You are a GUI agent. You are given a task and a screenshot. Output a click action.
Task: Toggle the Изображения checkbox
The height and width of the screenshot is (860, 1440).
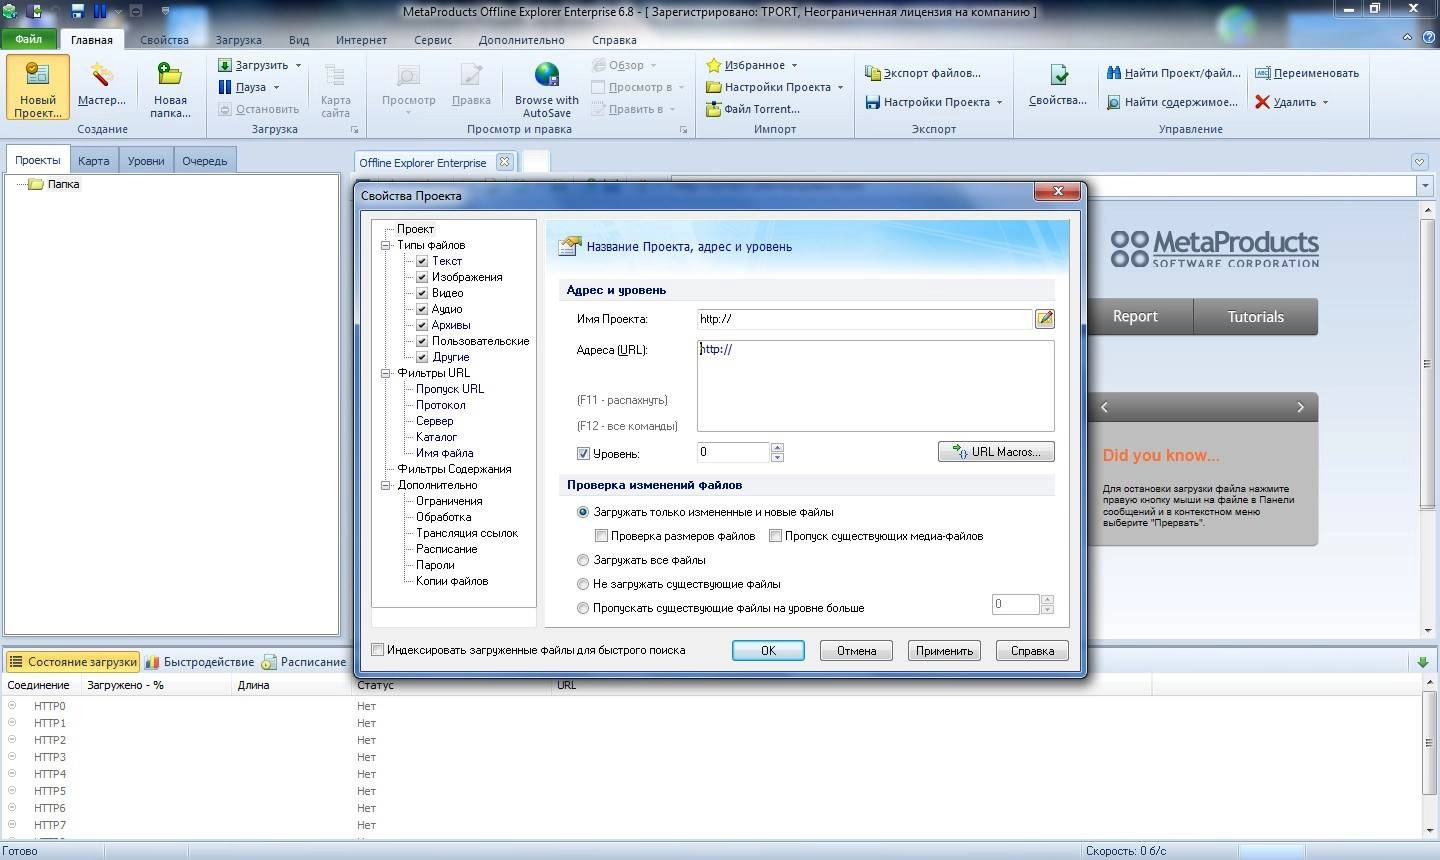[422, 277]
